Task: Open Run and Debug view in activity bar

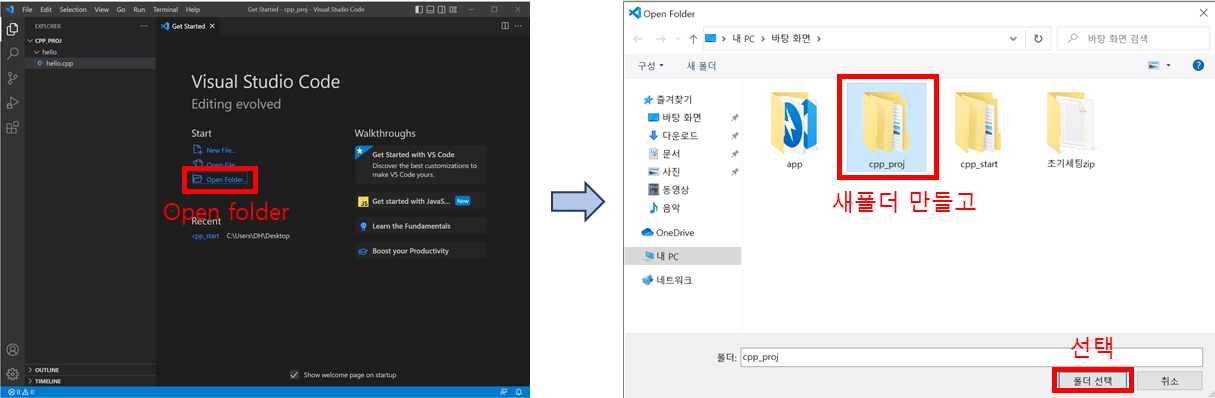Action: point(13,103)
